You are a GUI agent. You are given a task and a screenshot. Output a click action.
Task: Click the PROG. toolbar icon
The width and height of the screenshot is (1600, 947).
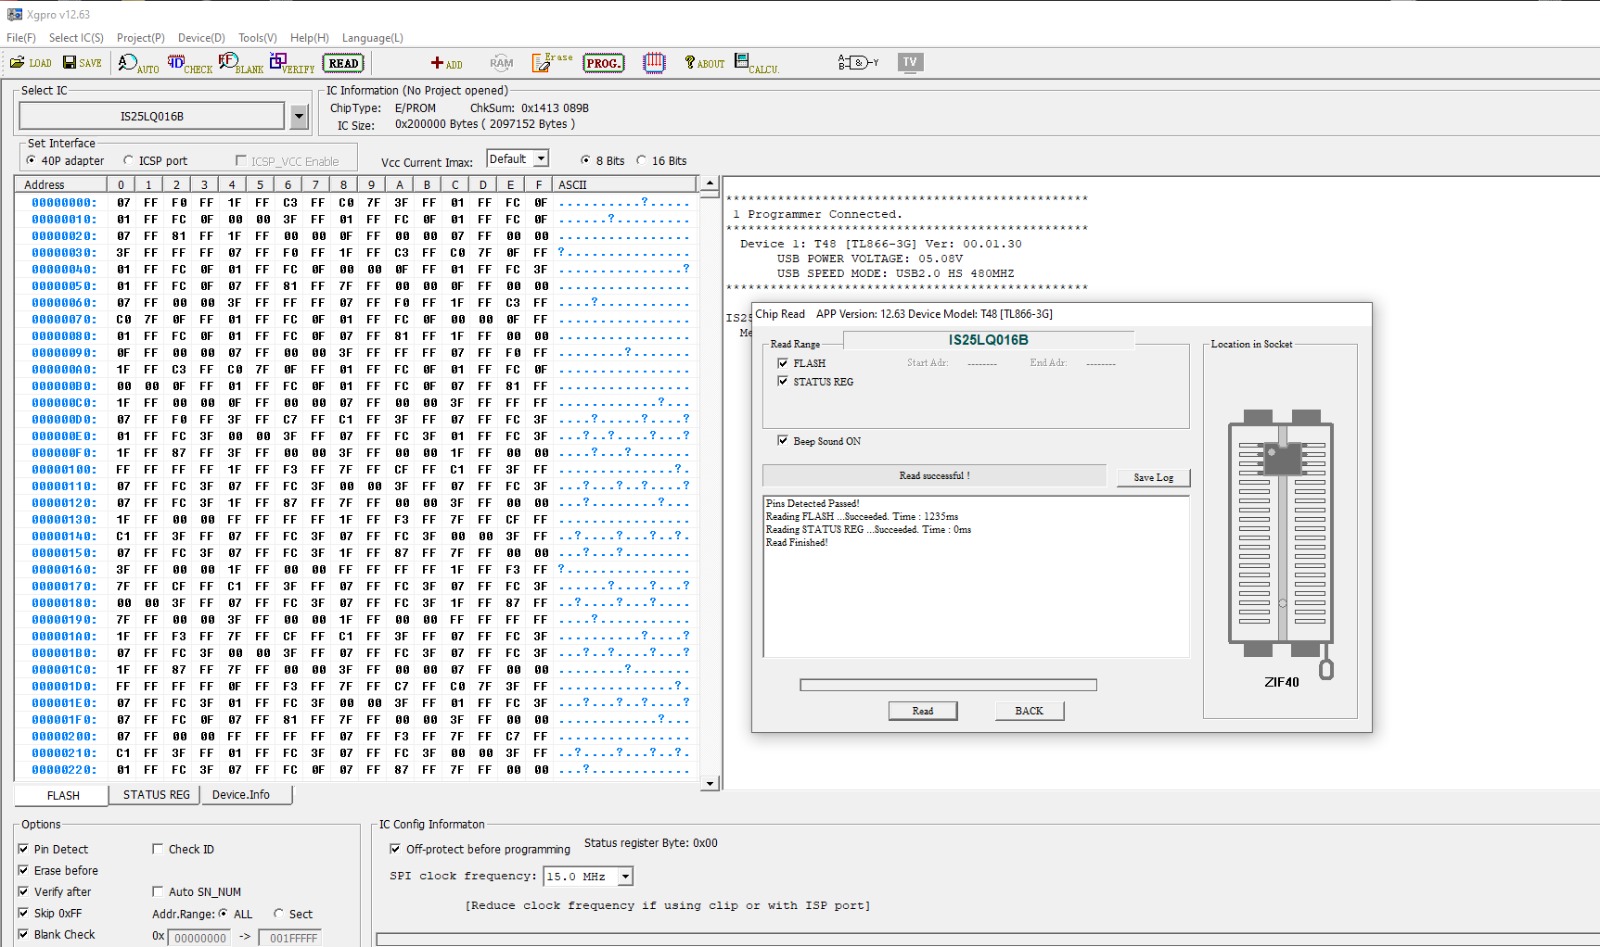[603, 63]
